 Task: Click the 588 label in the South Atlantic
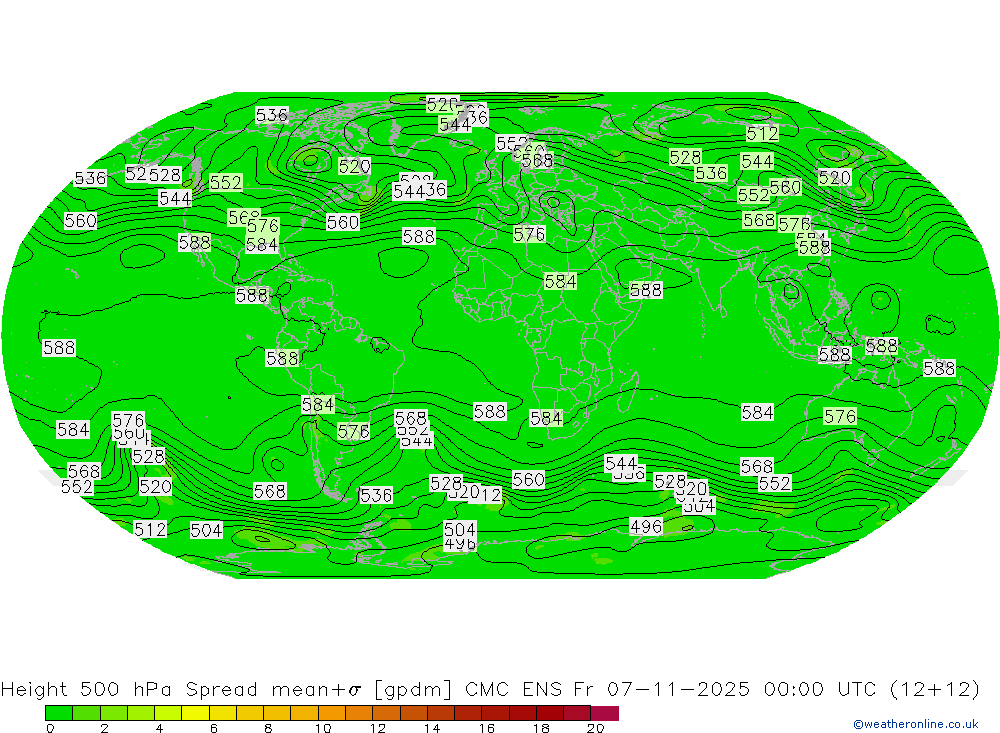(x=490, y=411)
